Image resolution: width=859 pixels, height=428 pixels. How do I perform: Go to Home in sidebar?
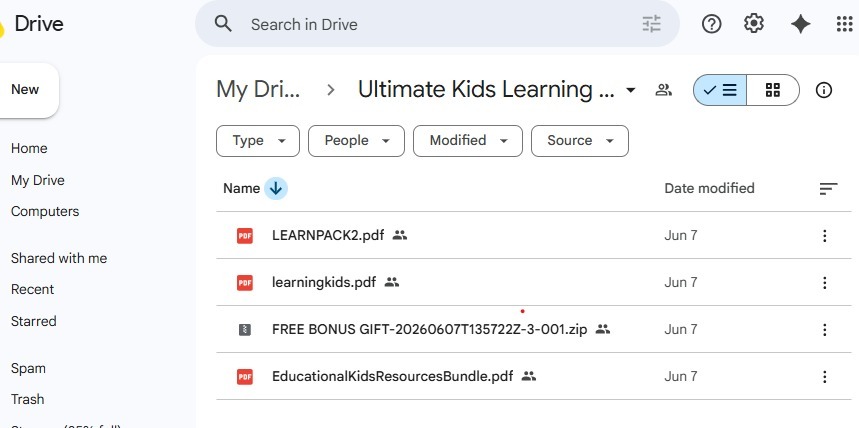click(29, 149)
